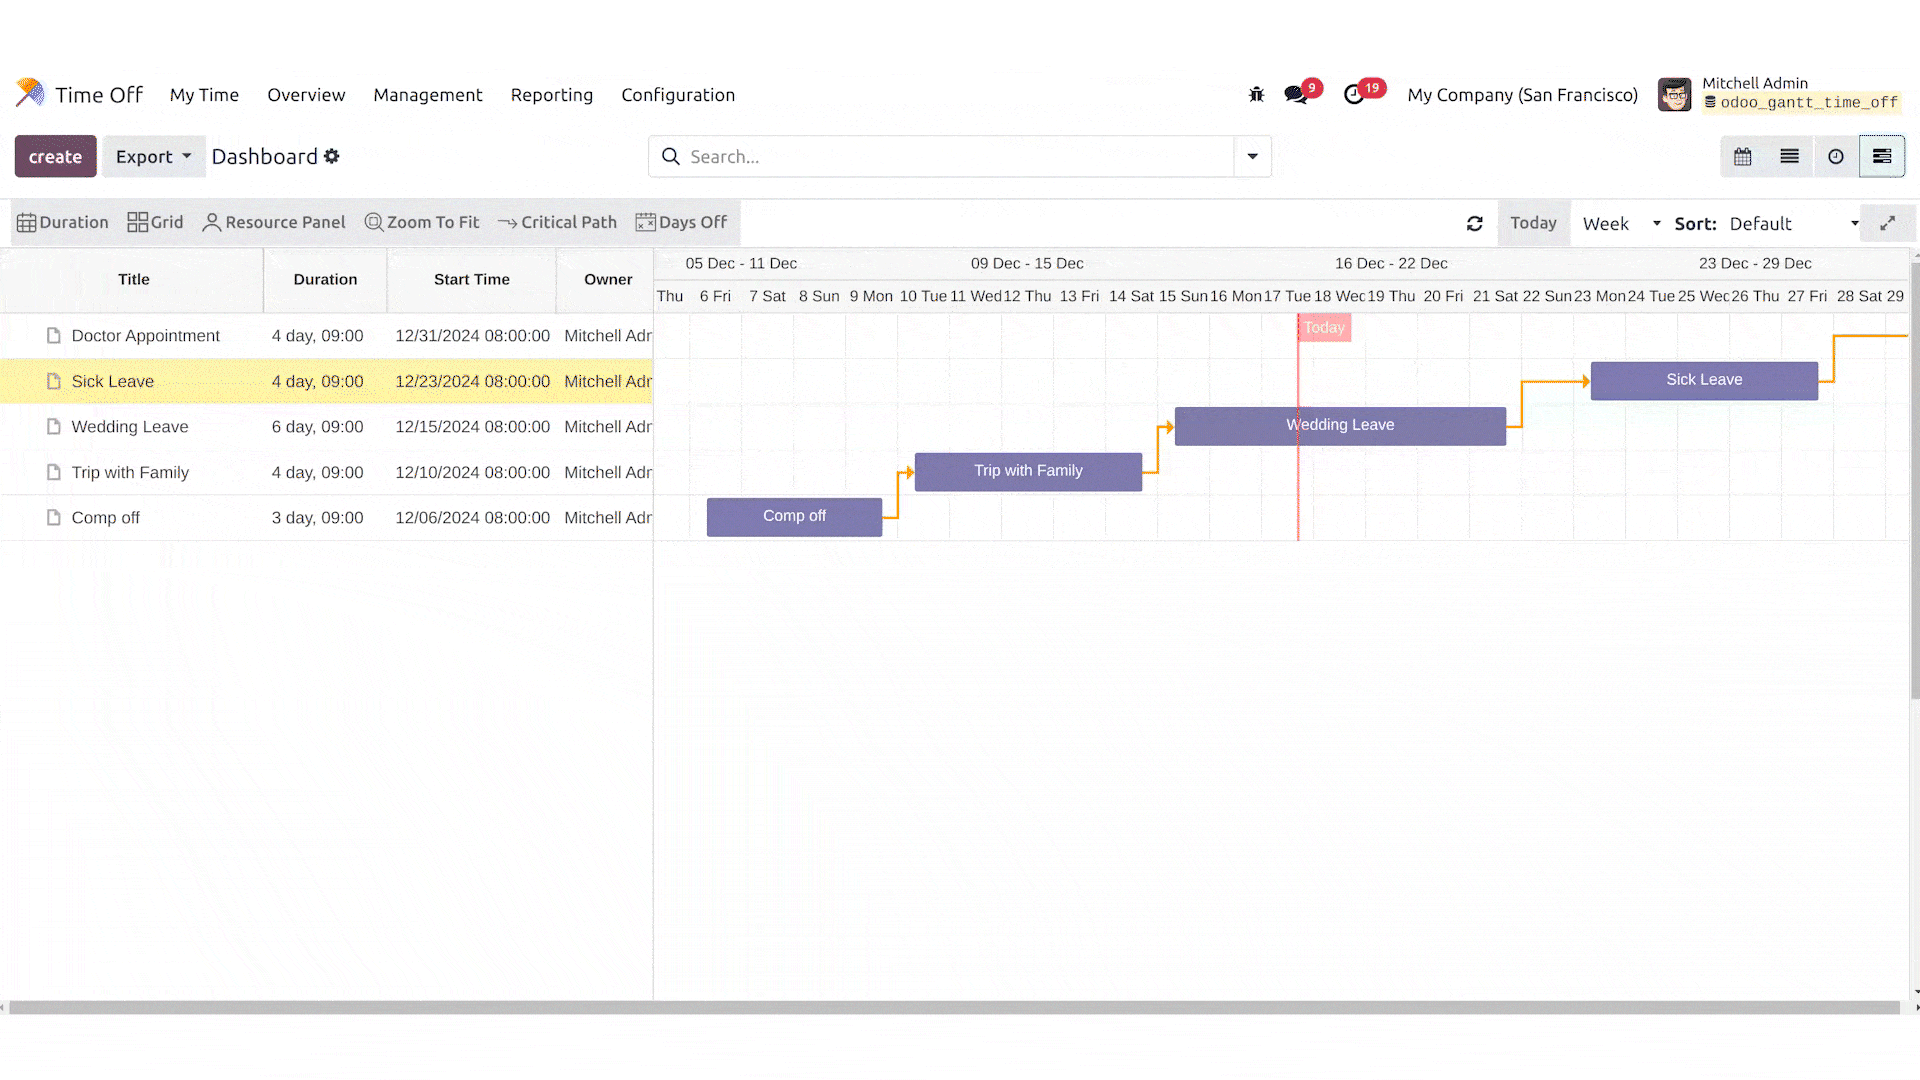Switch to activity view icon
This screenshot has width=1920, height=1080.
coord(1836,157)
